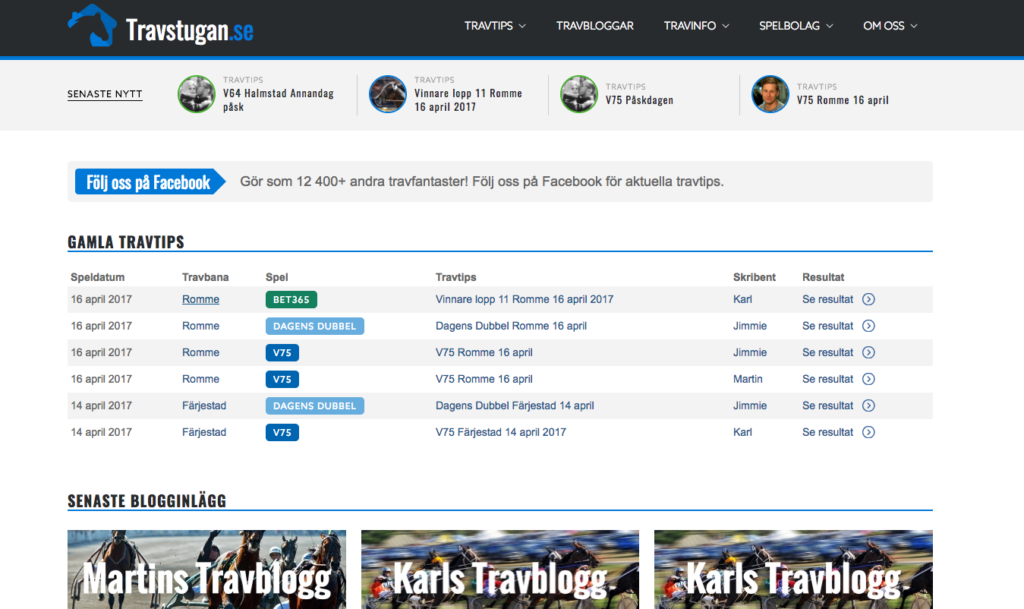Open the V75 Romme 16 april author avatar
This screenshot has height=609, width=1024.
click(x=770, y=94)
